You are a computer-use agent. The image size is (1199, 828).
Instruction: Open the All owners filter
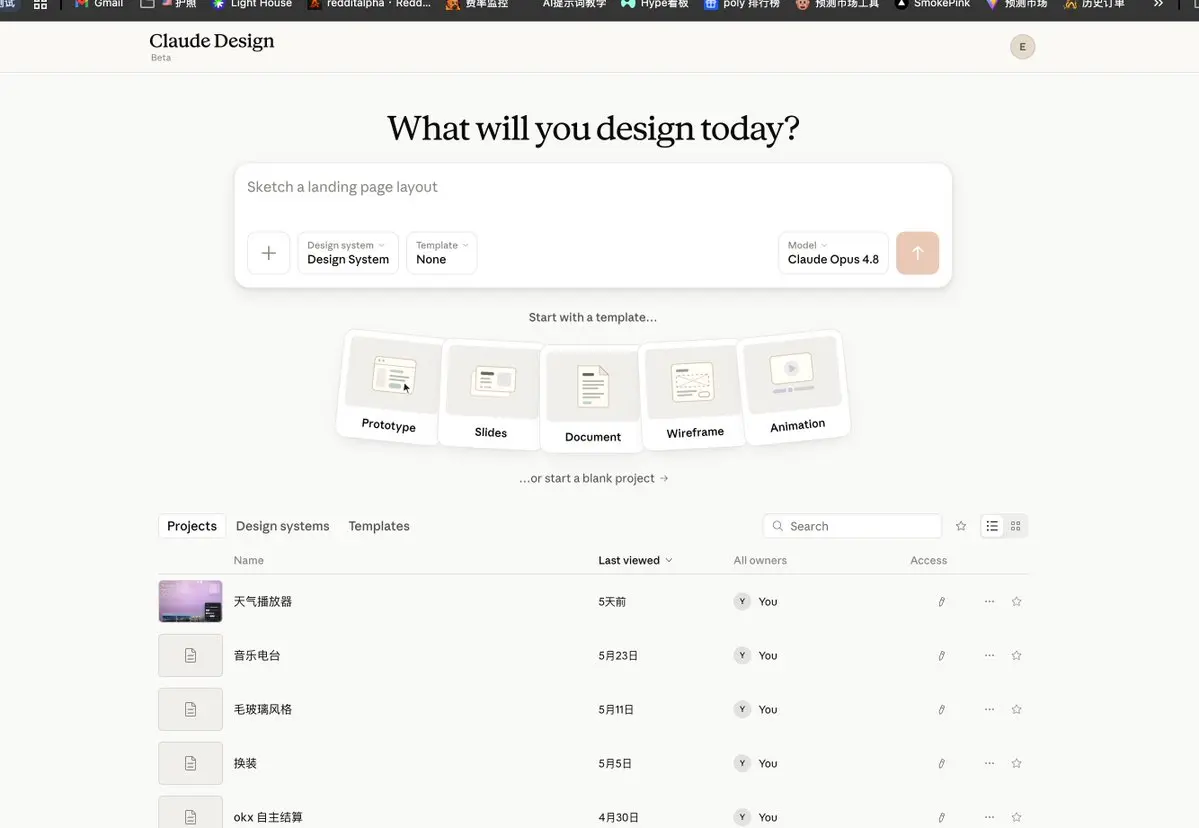click(x=759, y=560)
